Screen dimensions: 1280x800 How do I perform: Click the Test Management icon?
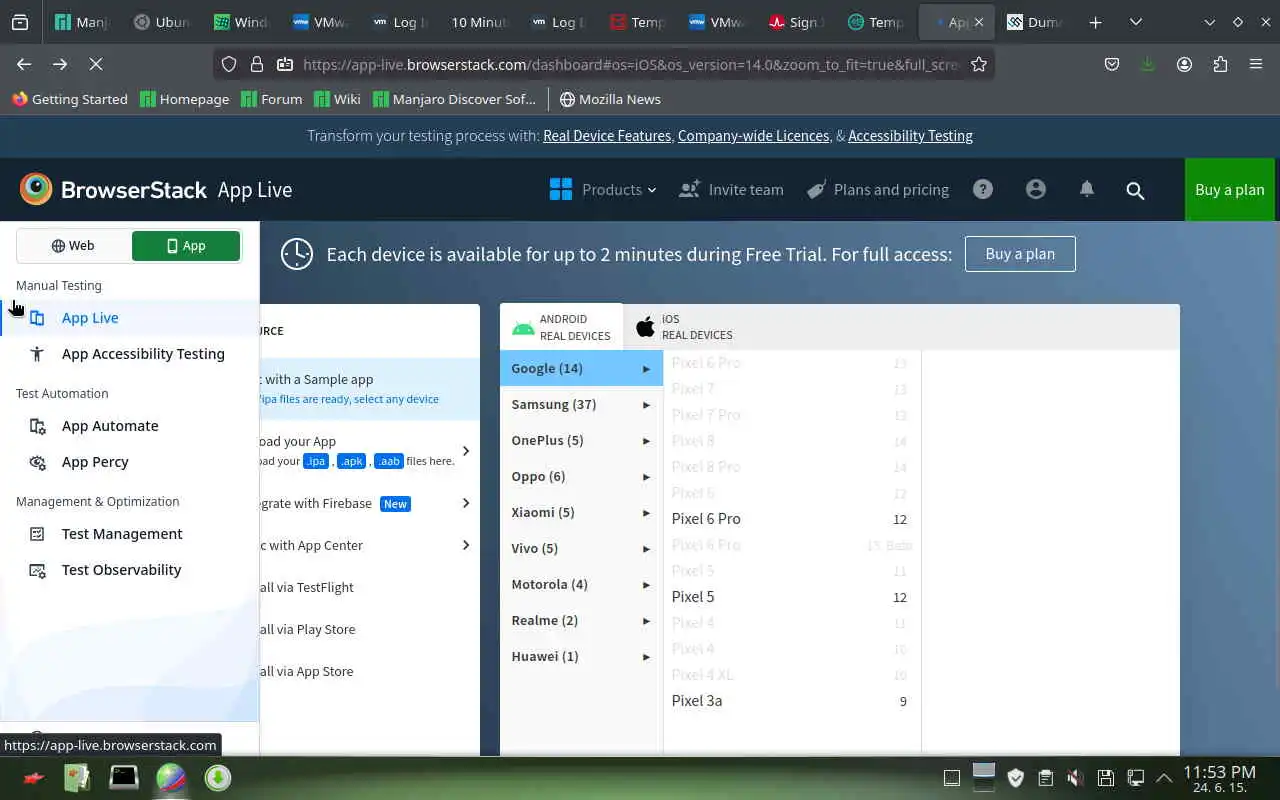tap(37, 534)
